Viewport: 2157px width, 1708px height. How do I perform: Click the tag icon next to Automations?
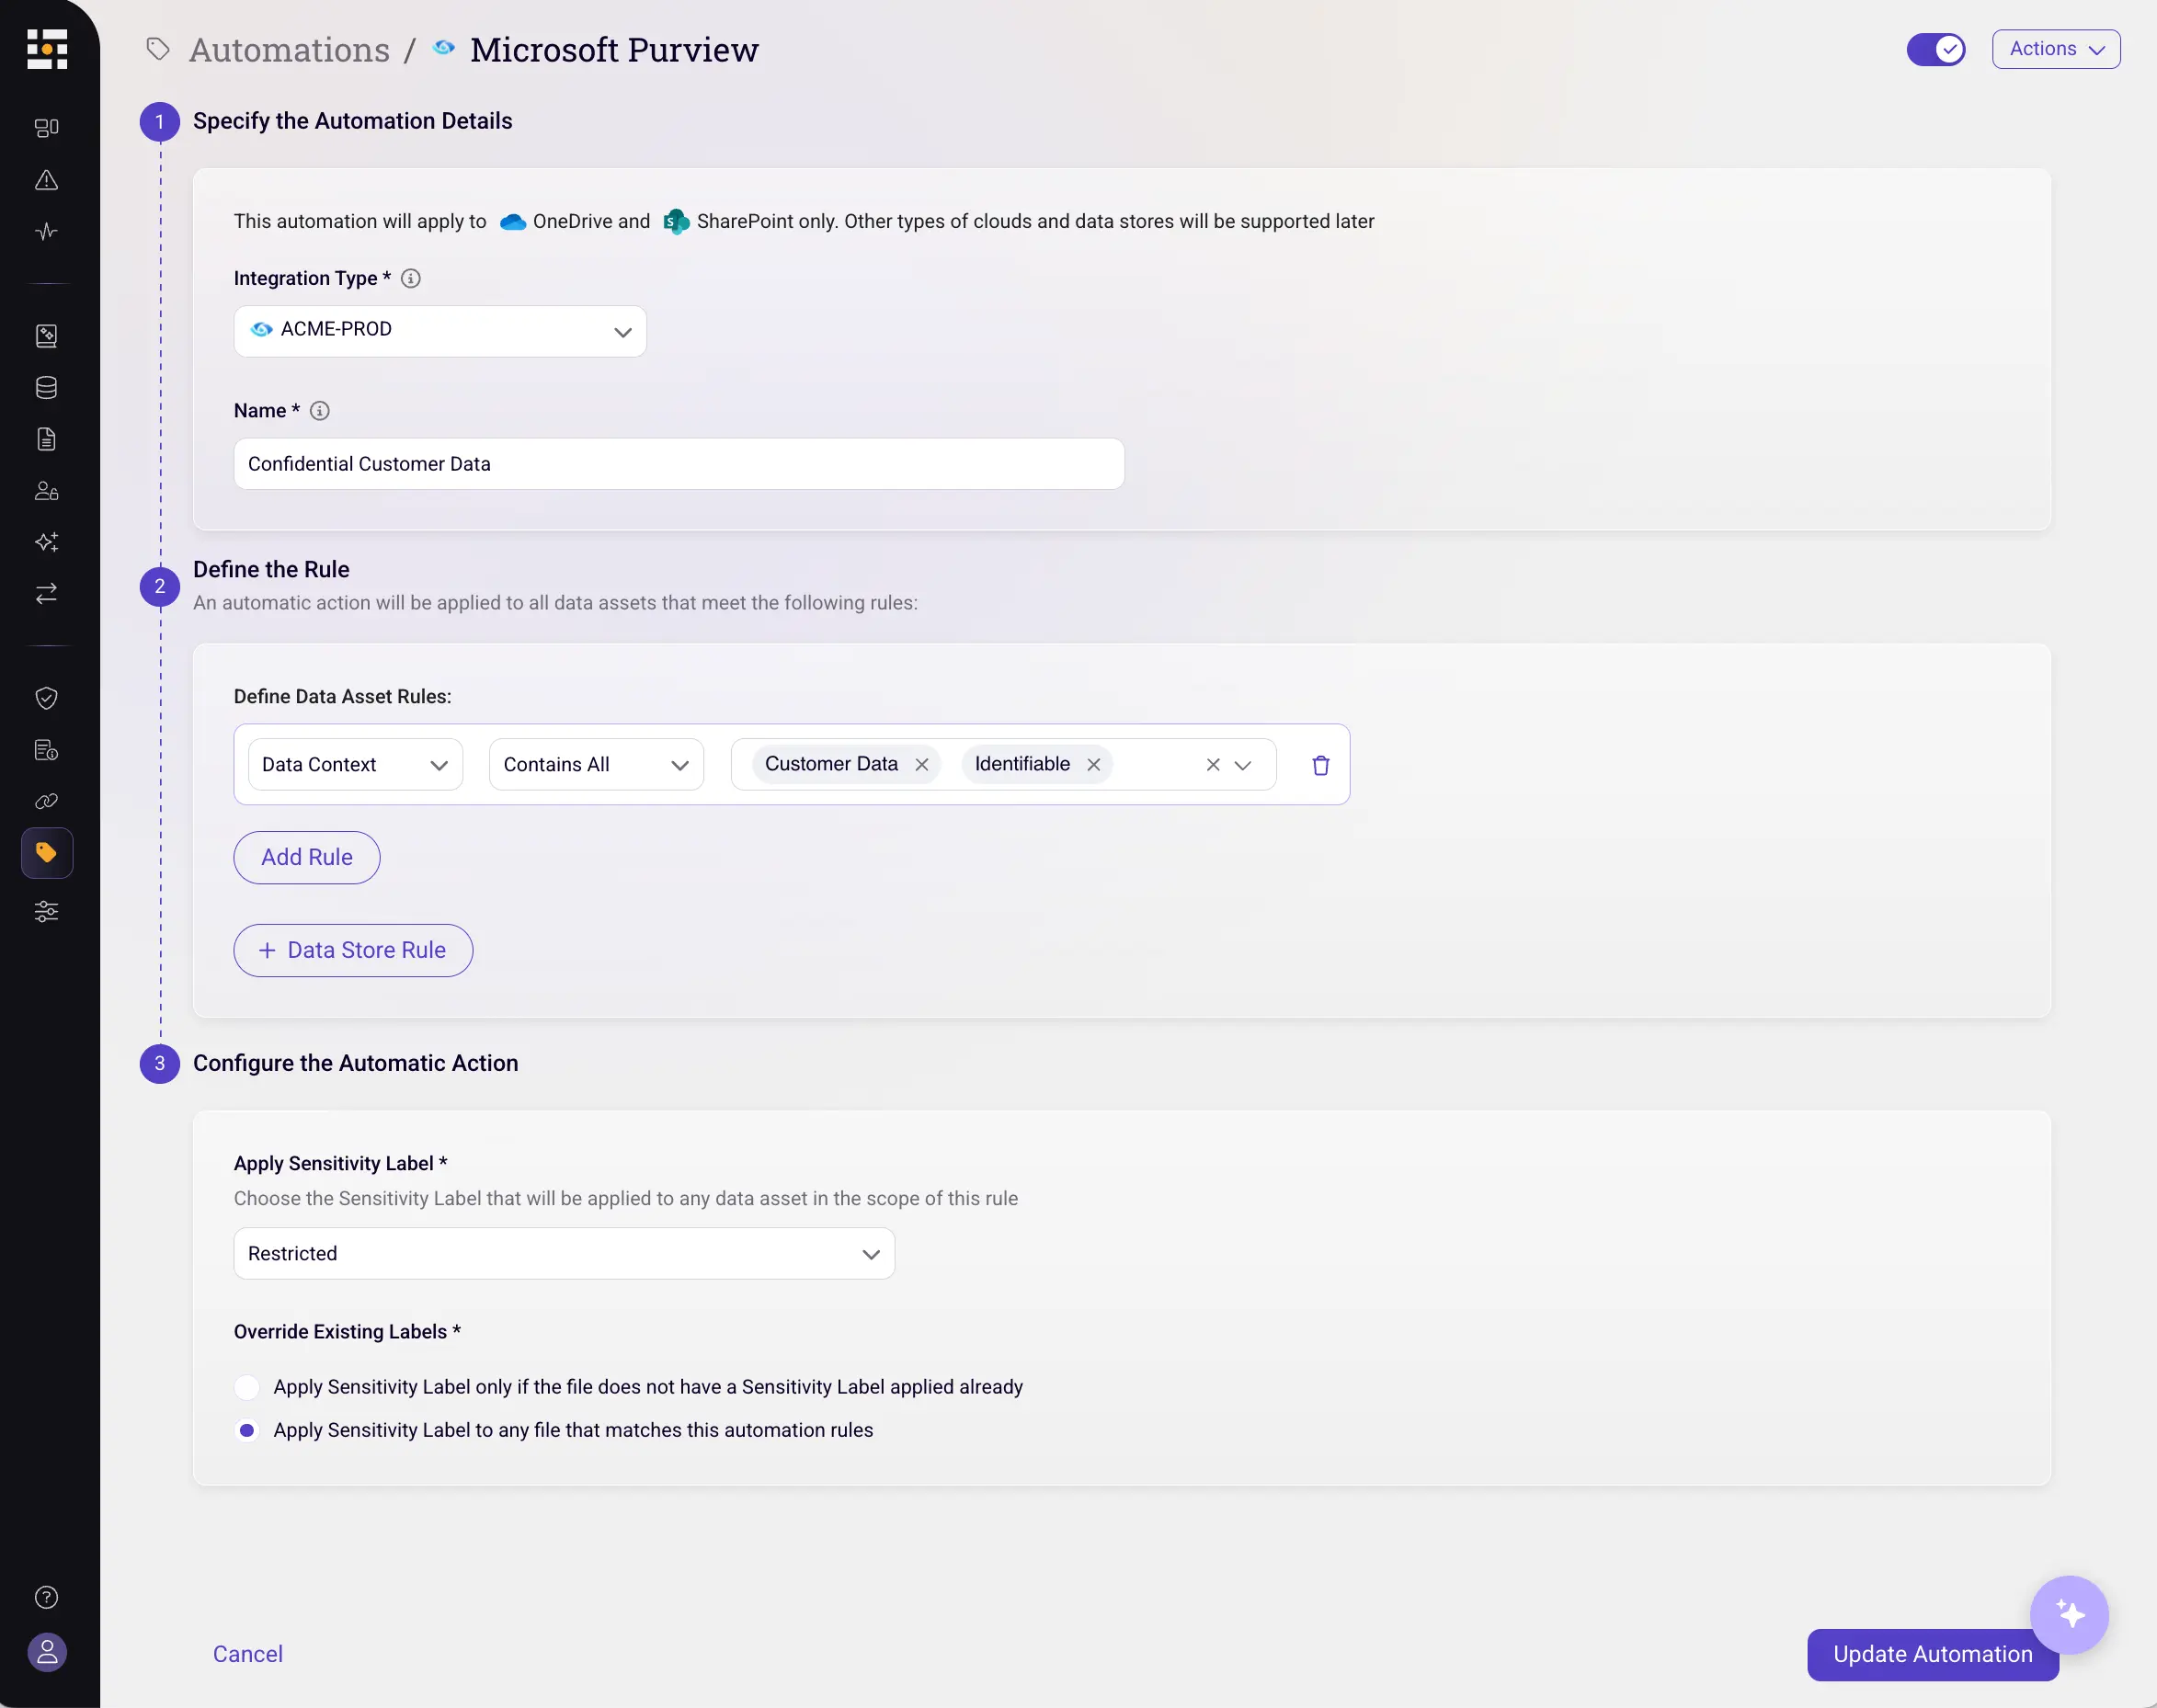158,49
